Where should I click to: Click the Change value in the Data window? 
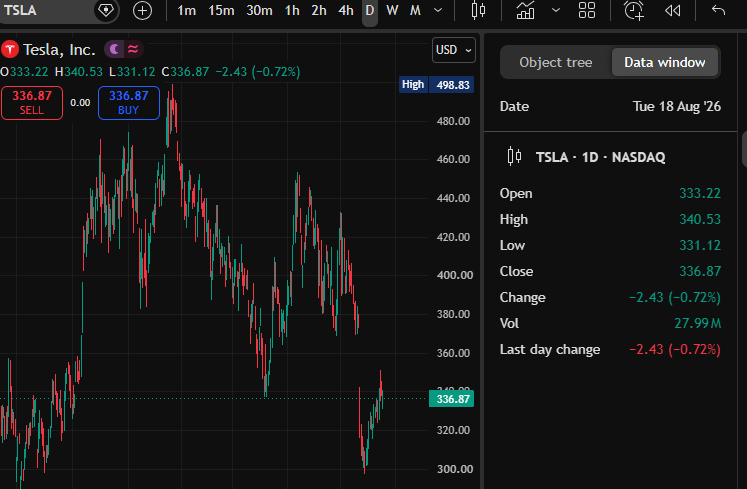click(x=675, y=297)
